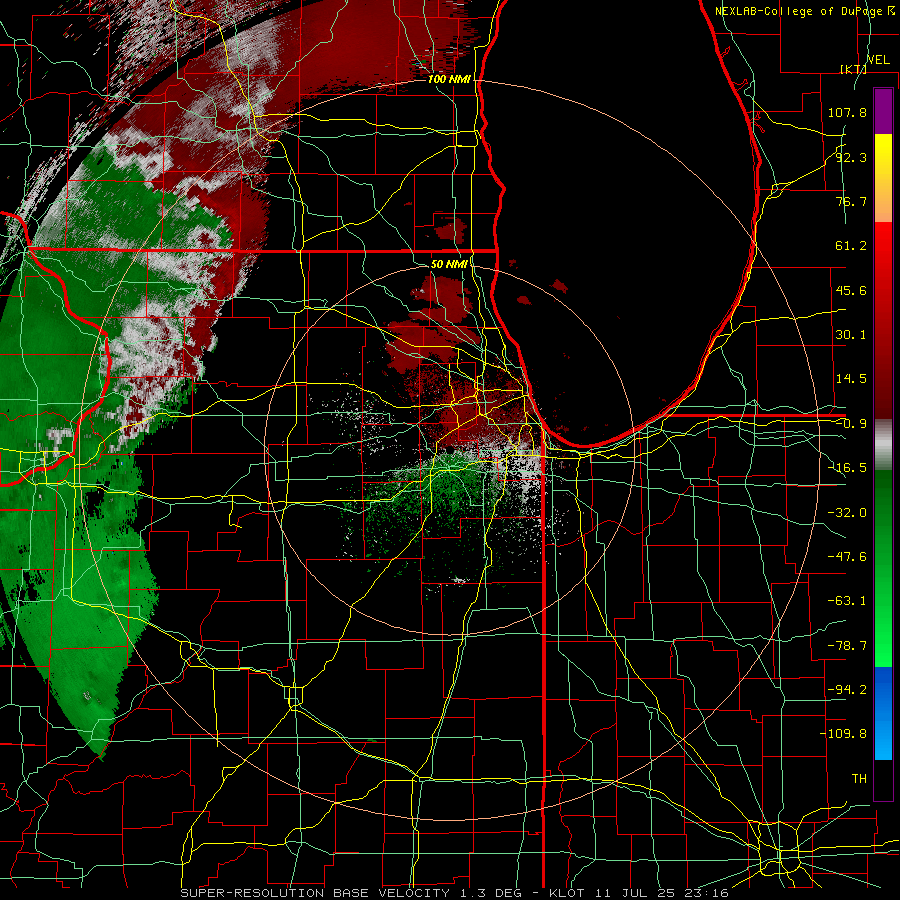Click the -16.5 velocity scale value

click(847, 467)
